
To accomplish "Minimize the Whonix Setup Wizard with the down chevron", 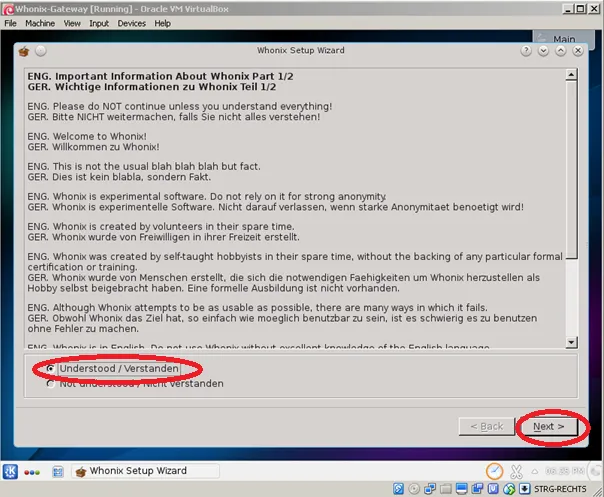I will pyautogui.click(x=543, y=50).
